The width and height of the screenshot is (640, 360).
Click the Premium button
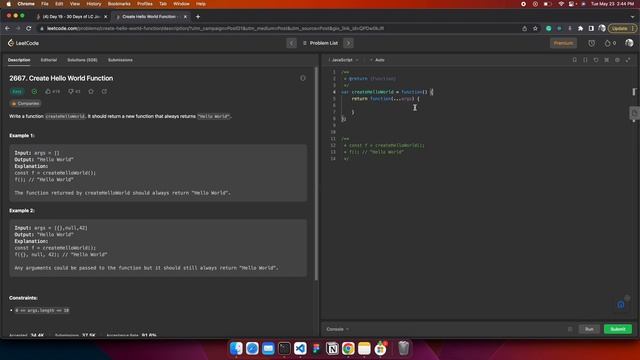point(563,43)
